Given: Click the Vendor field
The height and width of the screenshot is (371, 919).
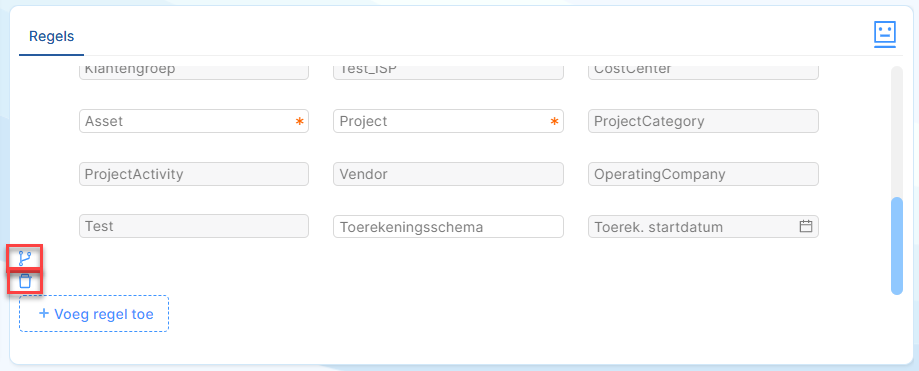Looking at the screenshot, I should point(448,174).
